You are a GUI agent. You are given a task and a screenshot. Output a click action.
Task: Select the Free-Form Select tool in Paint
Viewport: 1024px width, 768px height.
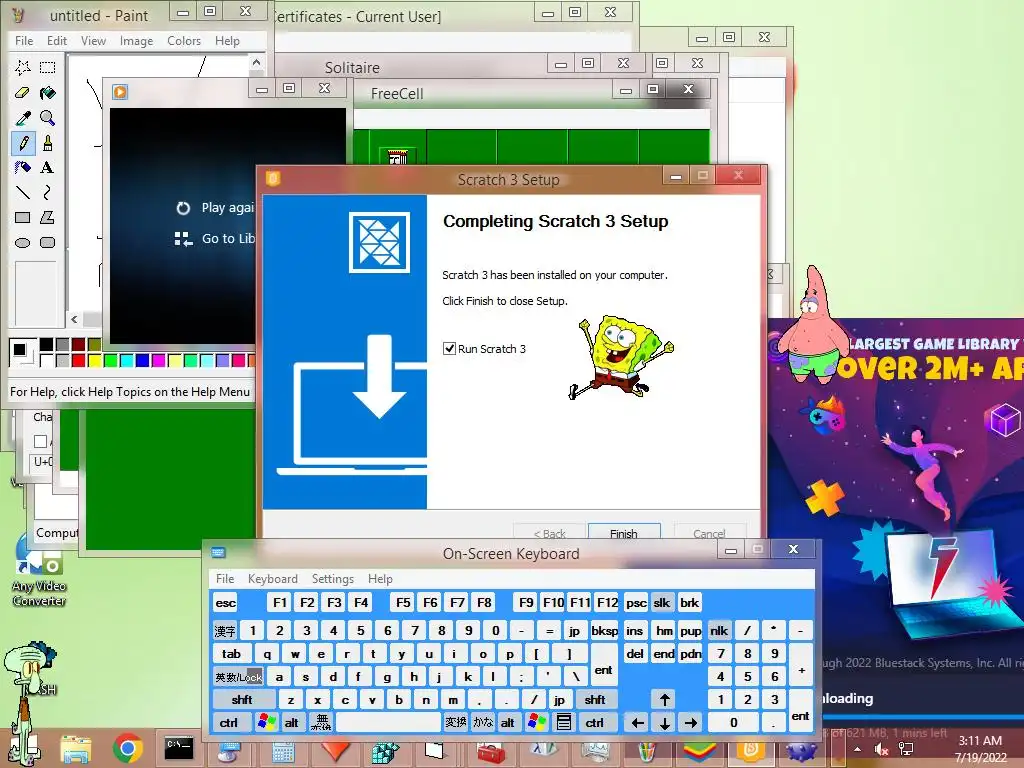pyautogui.click(x=23, y=67)
